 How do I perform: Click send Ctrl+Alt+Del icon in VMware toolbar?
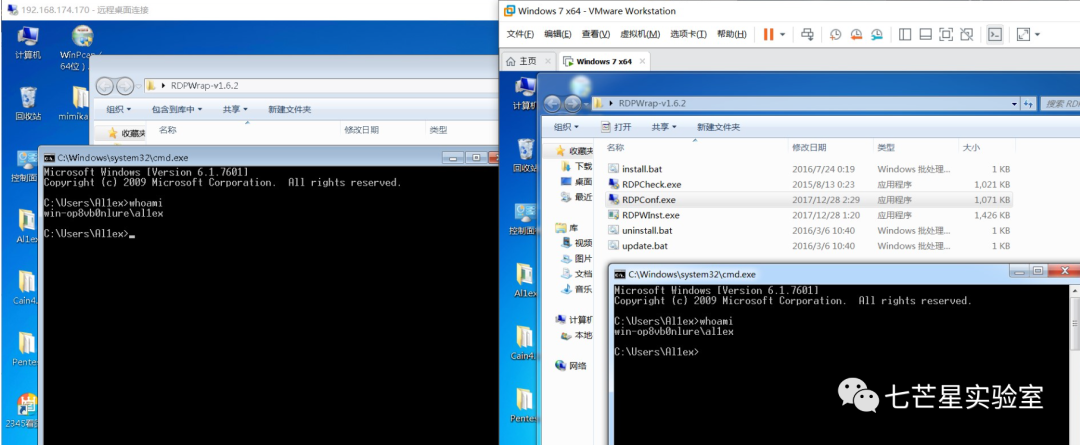click(805, 34)
